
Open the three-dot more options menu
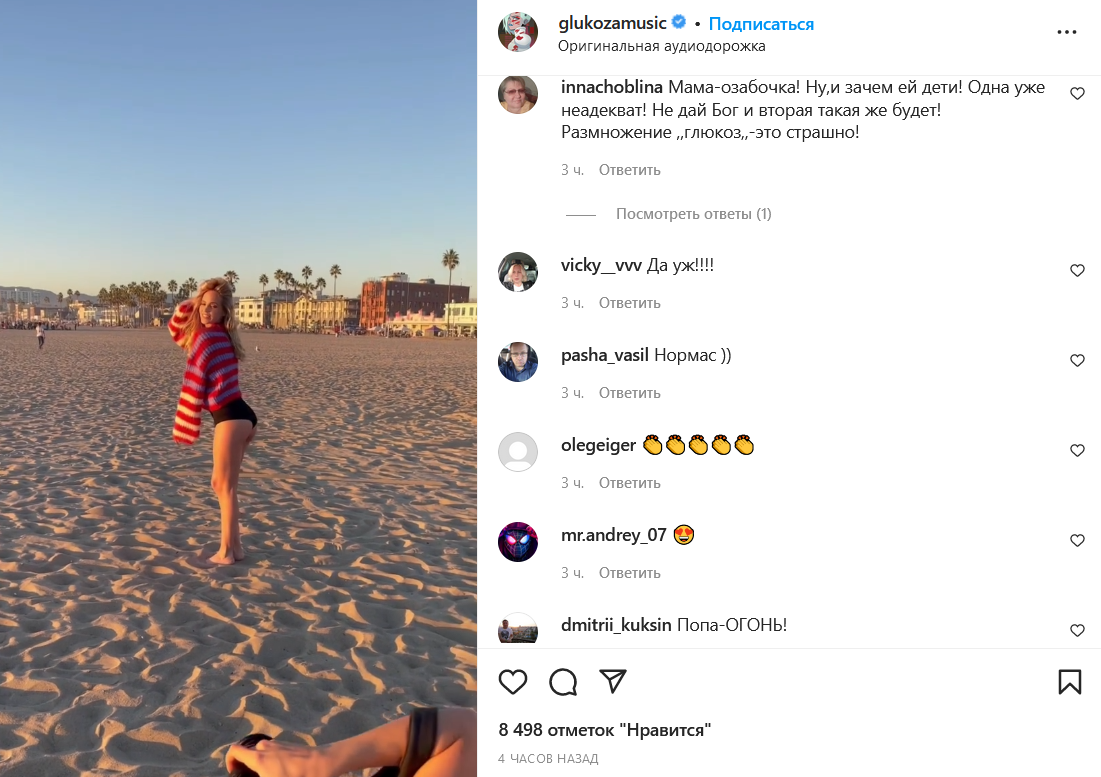(1067, 32)
